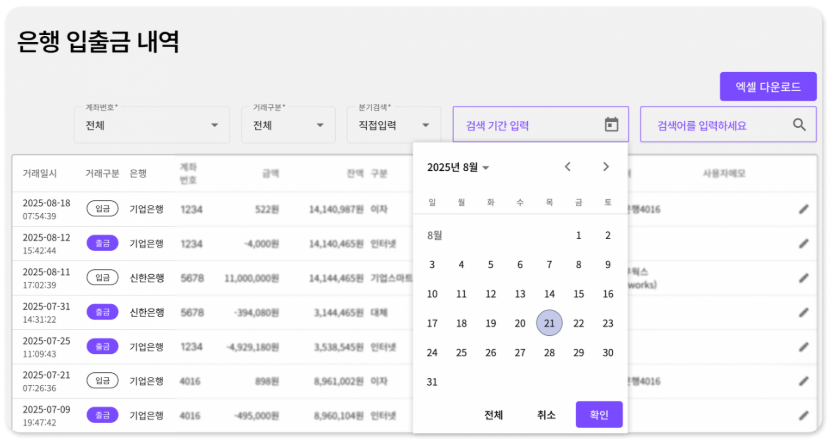Pick day 15 in calendar
Image resolution: width=837 pixels, height=440 pixels.
[579, 294]
